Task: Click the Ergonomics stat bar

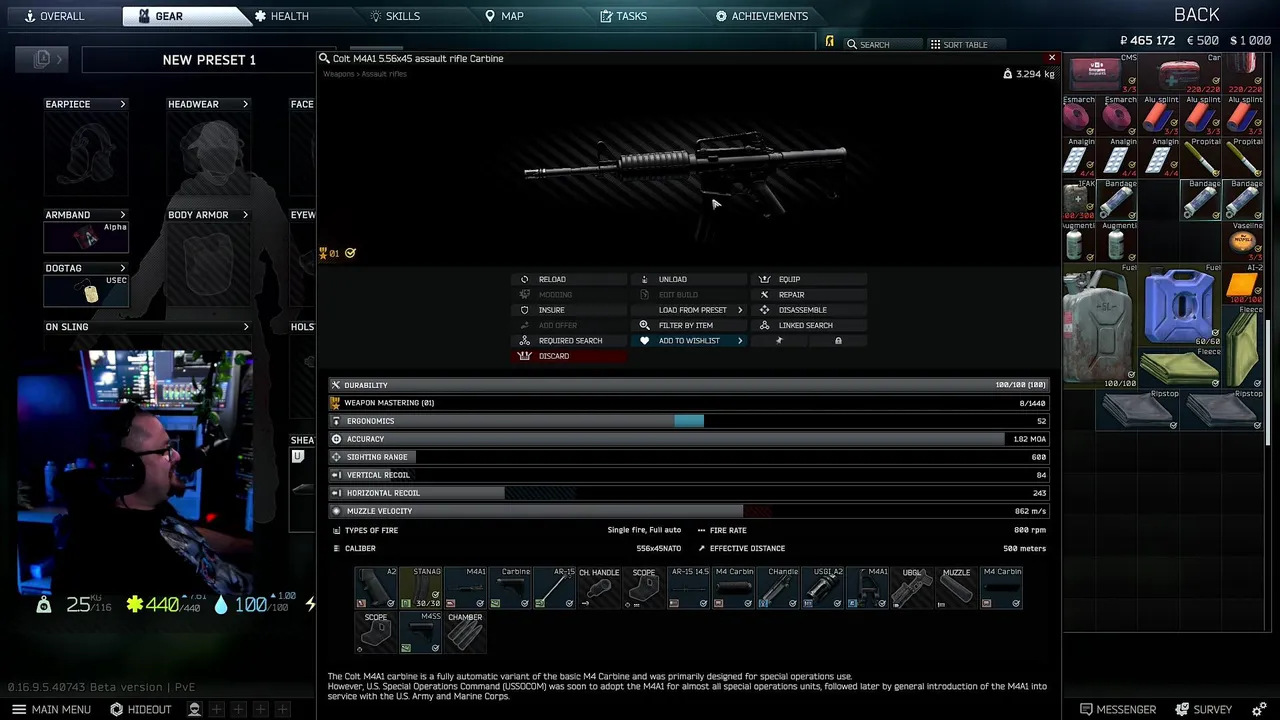Action: coord(689,421)
